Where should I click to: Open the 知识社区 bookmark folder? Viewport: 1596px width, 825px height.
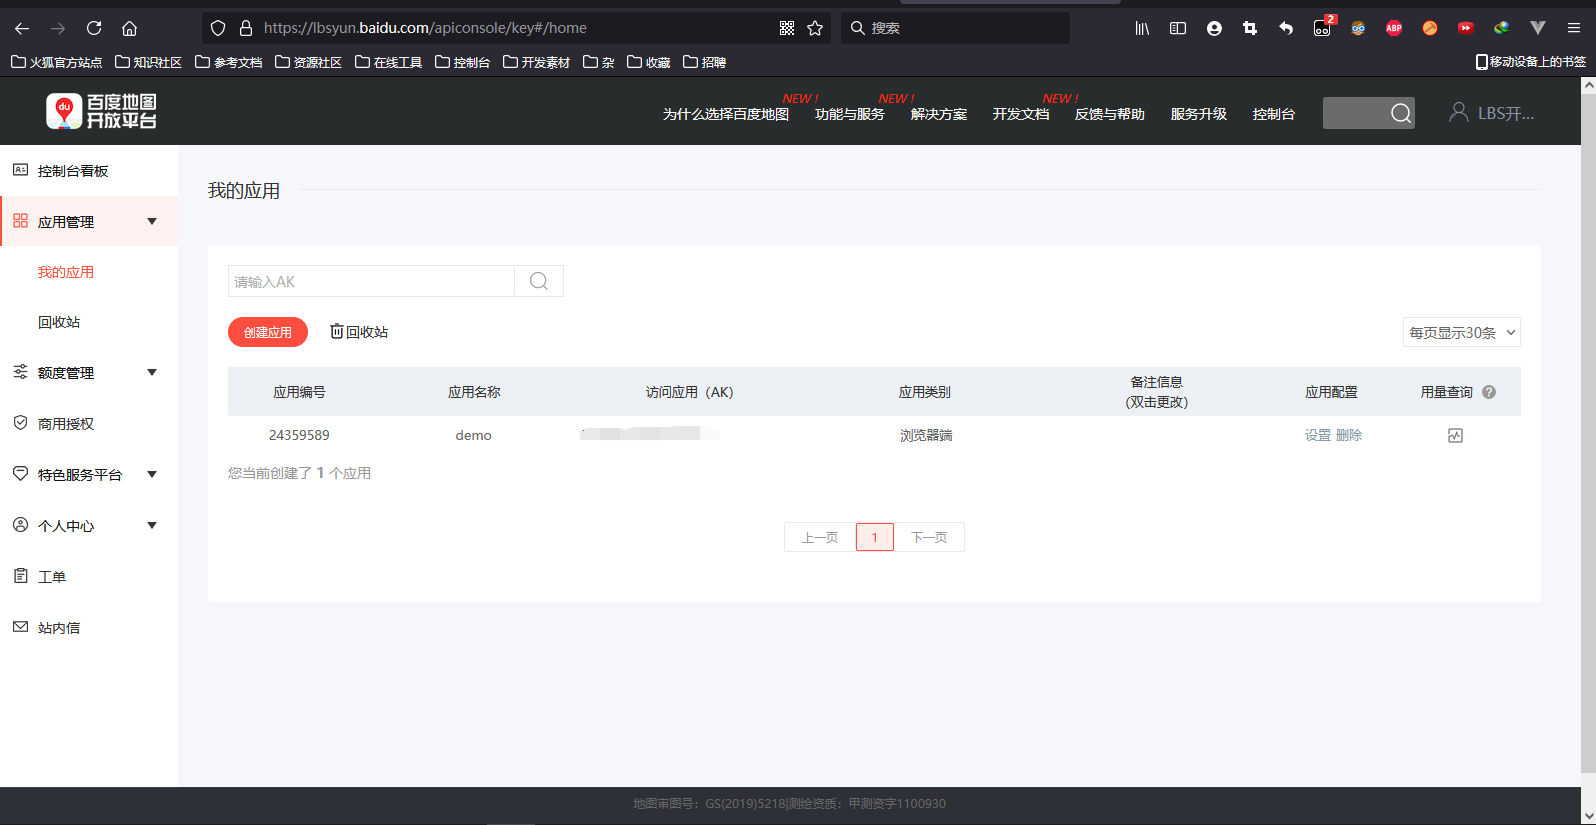(x=148, y=62)
